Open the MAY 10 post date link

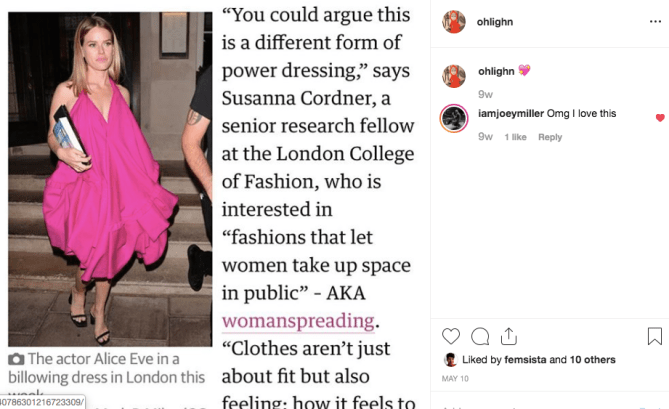tap(455, 378)
